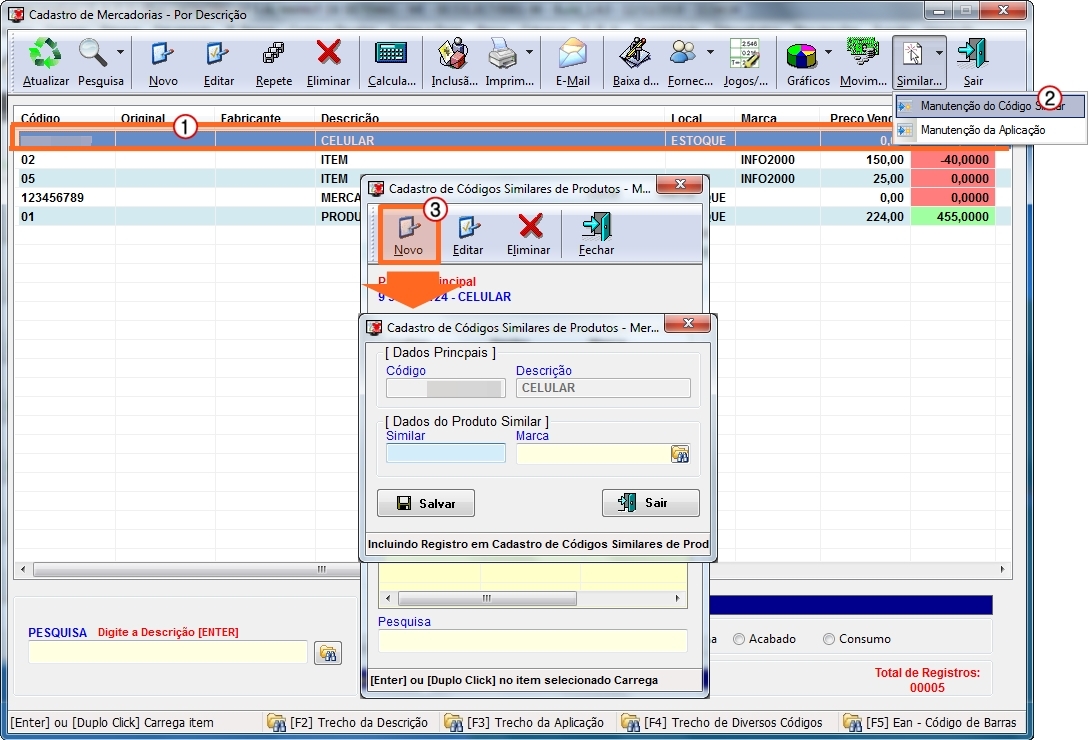This screenshot has width=1088, height=740.
Task: Choose Manutenção do Código Similar menu item
Action: coord(990,106)
